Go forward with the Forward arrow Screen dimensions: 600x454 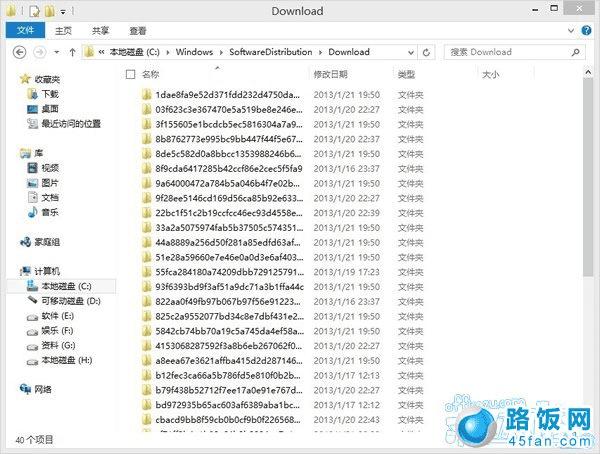tap(40, 52)
